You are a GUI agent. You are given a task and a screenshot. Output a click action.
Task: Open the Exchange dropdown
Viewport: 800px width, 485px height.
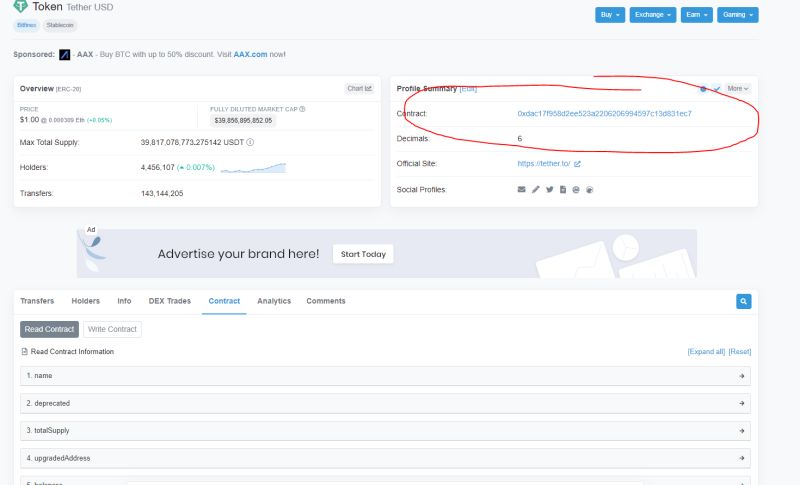click(653, 15)
